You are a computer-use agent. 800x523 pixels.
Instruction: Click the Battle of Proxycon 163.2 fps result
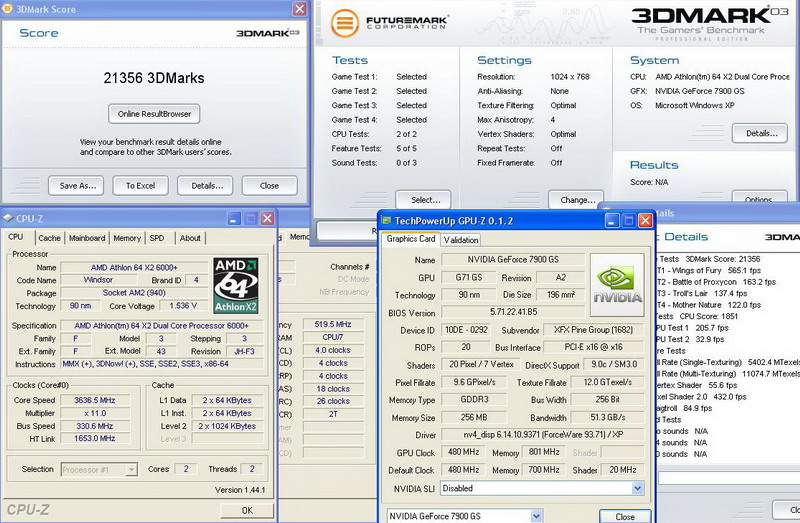coord(716,282)
